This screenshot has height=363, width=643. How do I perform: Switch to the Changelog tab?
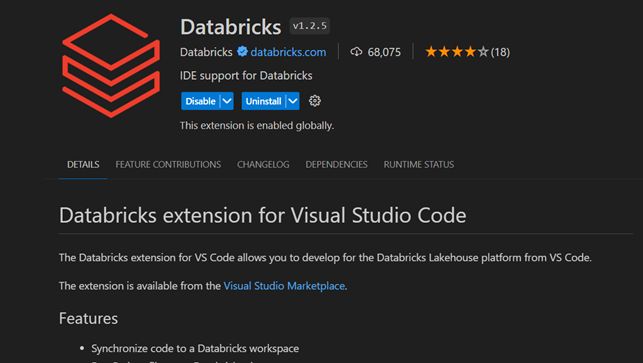coord(263,164)
